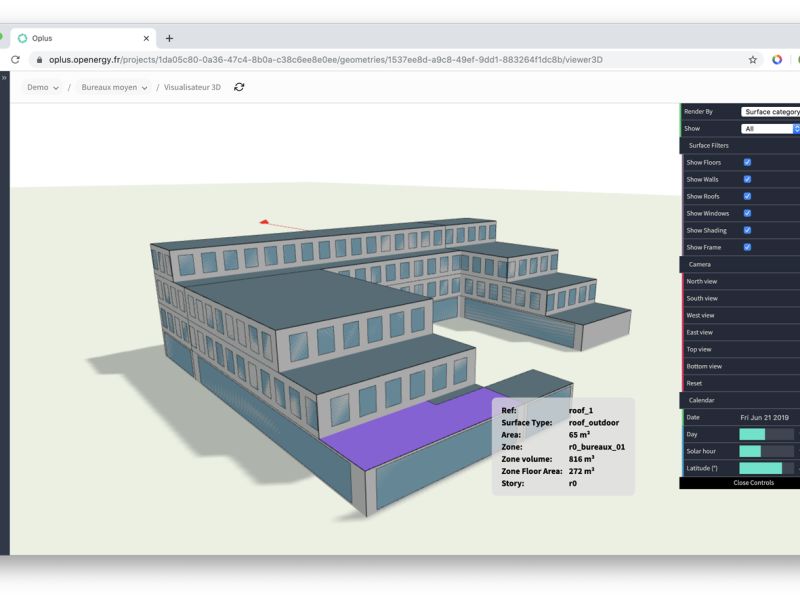Reload the browser page
The height and width of the screenshot is (600, 800).
tap(15, 60)
